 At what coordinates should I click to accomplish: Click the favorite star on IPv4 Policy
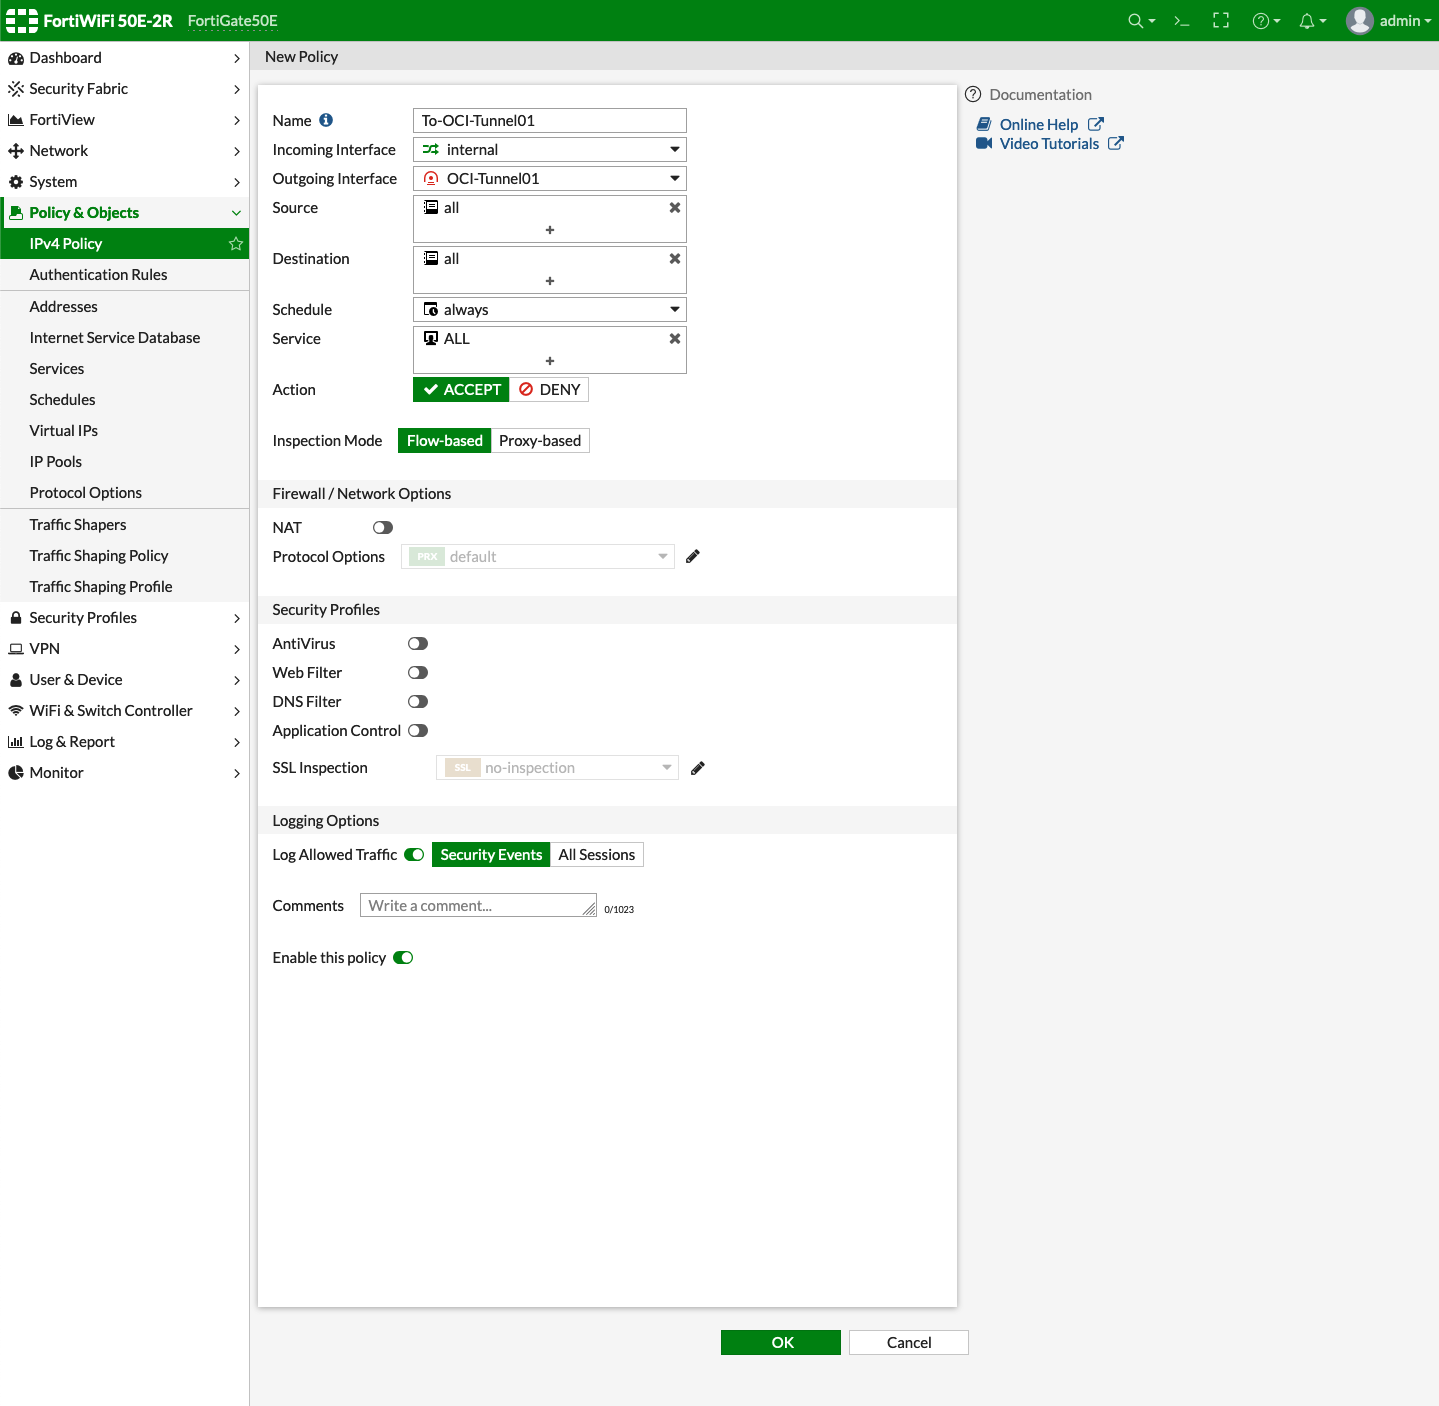tap(236, 244)
